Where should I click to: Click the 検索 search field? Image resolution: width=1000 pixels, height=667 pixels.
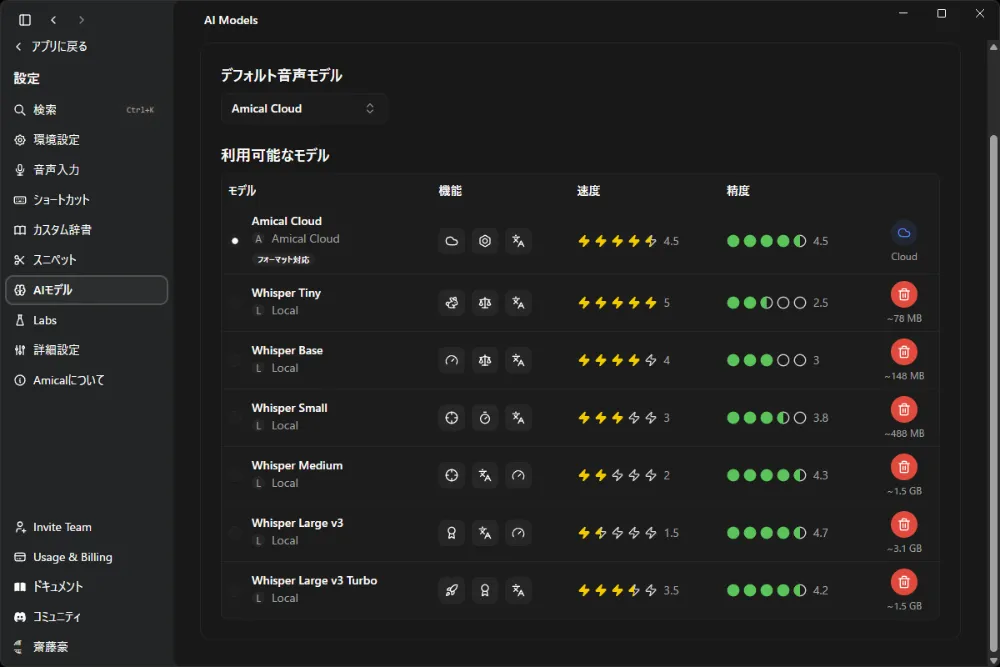click(86, 110)
